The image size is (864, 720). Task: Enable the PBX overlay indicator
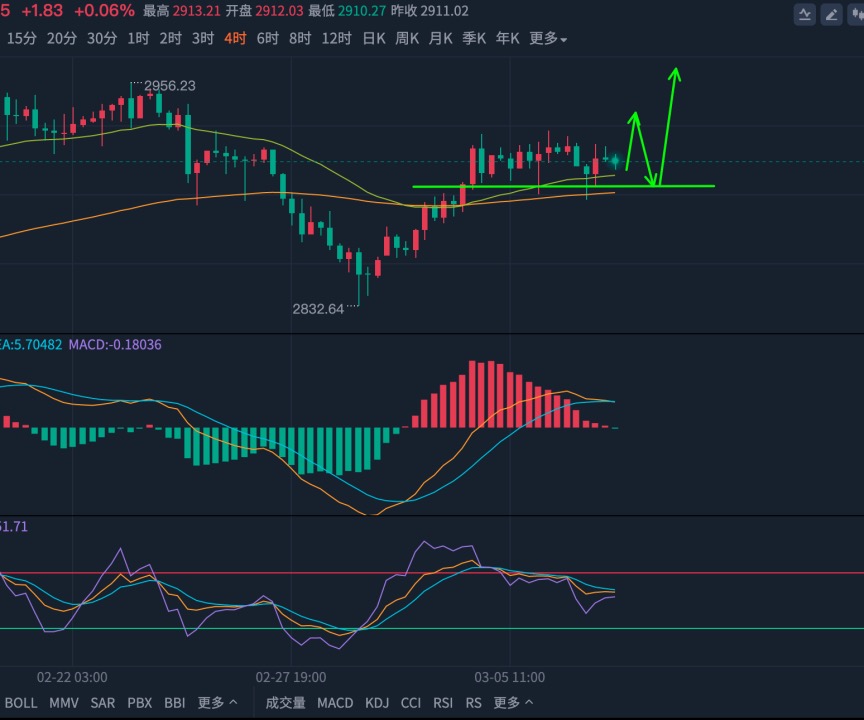pos(139,703)
